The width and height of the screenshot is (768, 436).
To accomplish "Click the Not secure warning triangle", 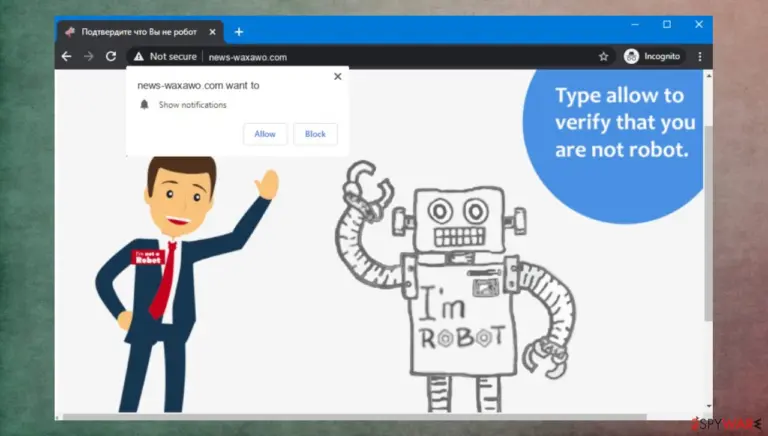I will (139, 57).
